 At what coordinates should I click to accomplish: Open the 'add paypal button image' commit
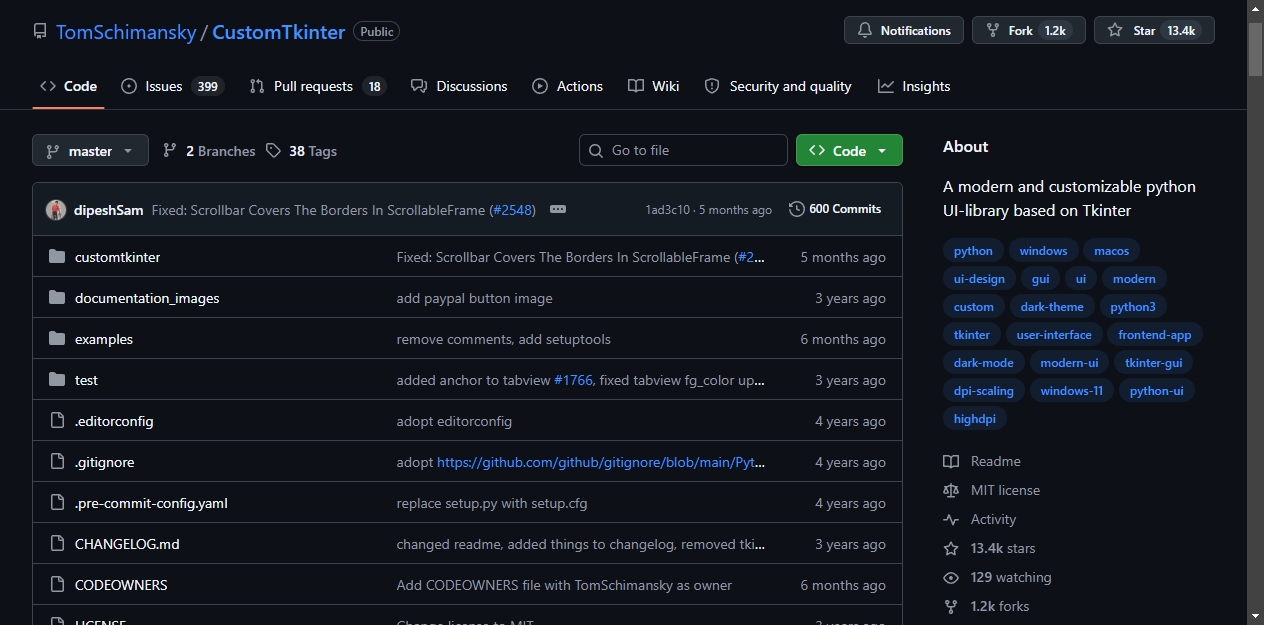pyautogui.click(x=474, y=298)
